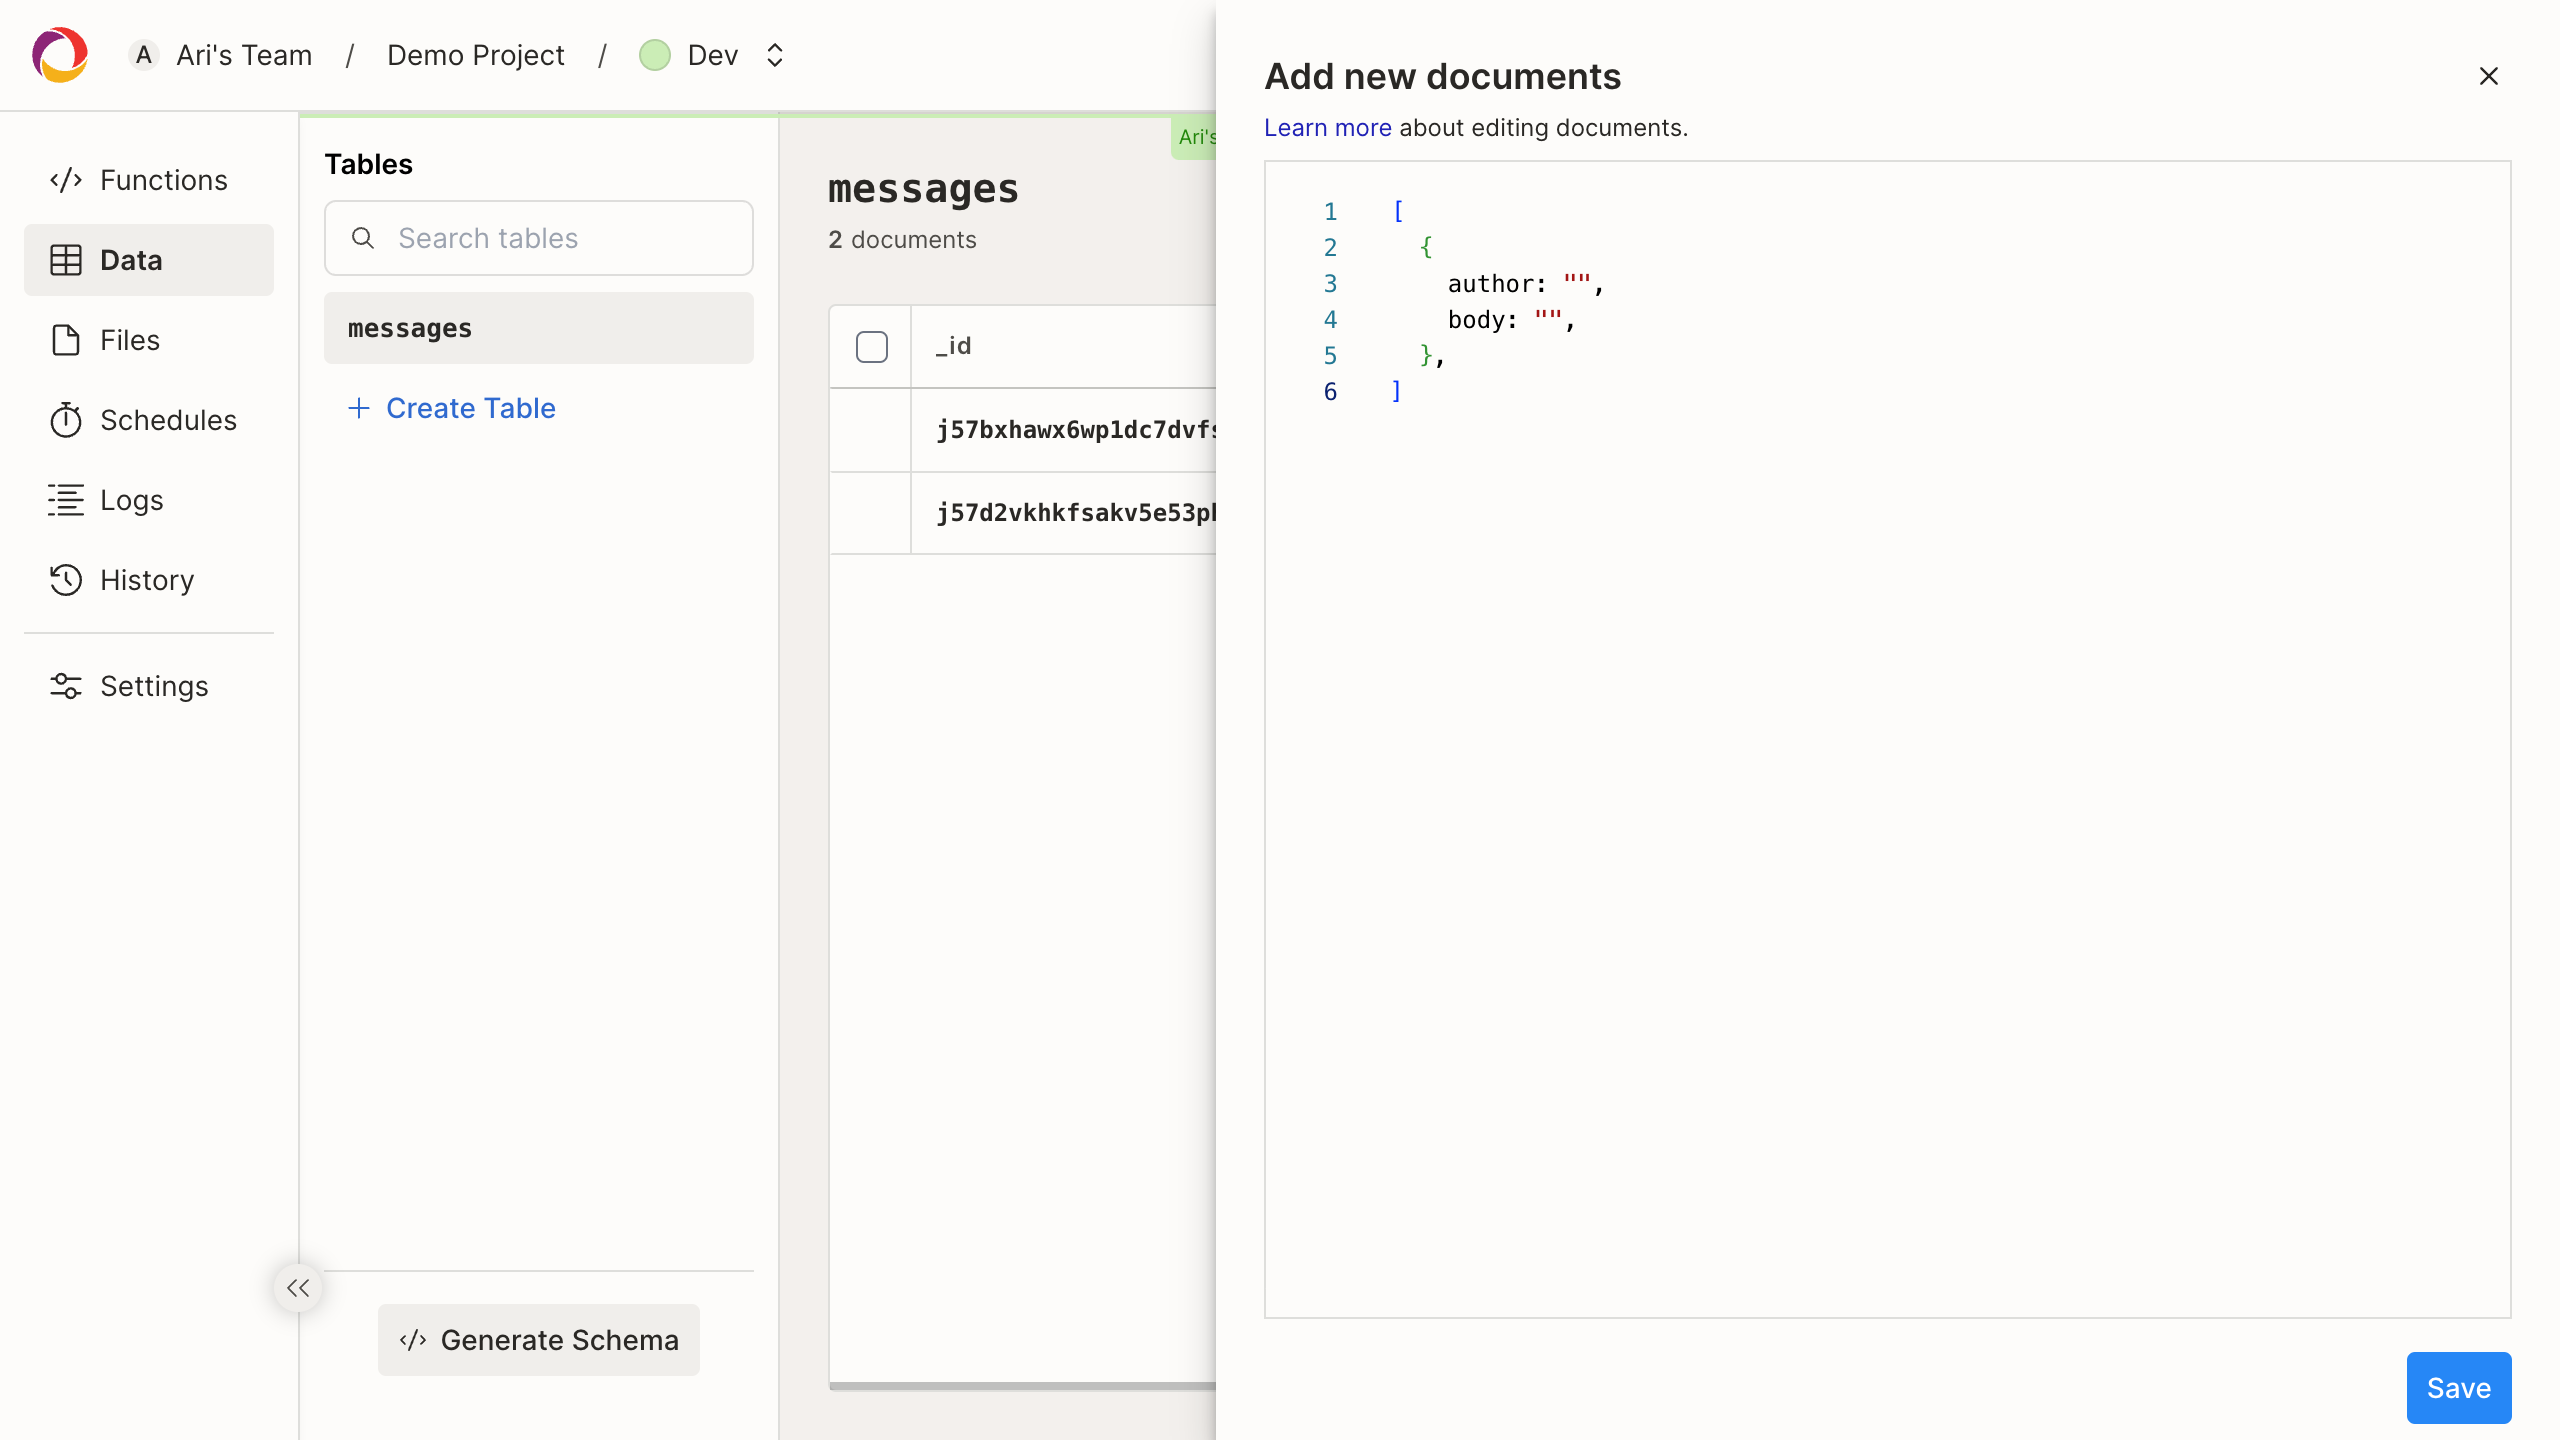Screen dimensions: 2560x1440
Task: Open the History section
Action: pyautogui.click(x=149, y=580)
